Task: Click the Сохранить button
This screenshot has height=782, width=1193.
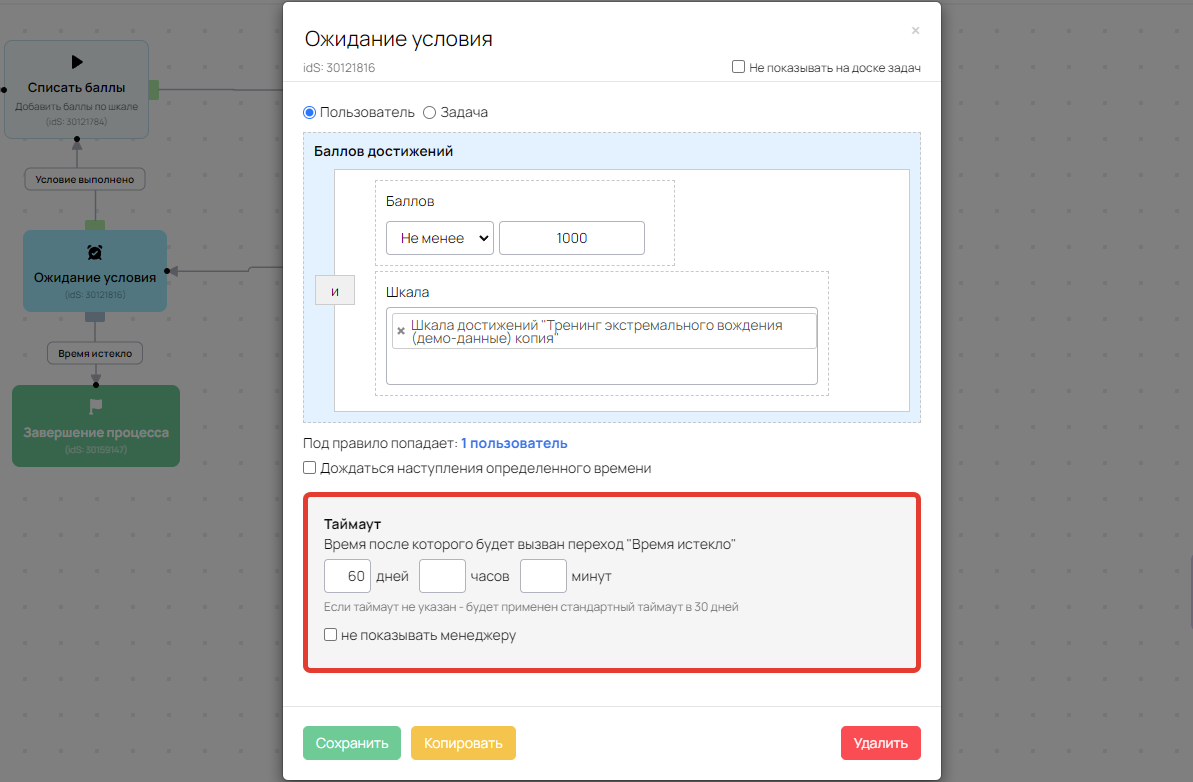Action: [352, 743]
